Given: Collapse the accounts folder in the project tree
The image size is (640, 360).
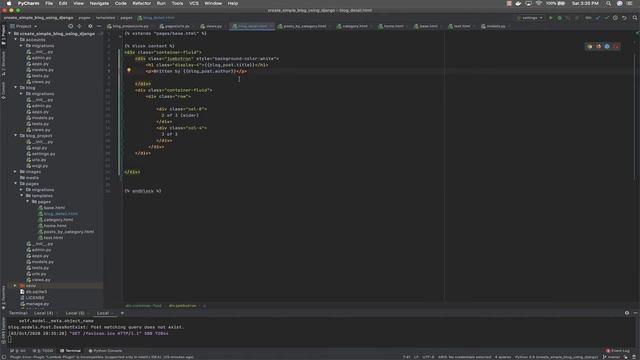Looking at the screenshot, I should 16,40.
